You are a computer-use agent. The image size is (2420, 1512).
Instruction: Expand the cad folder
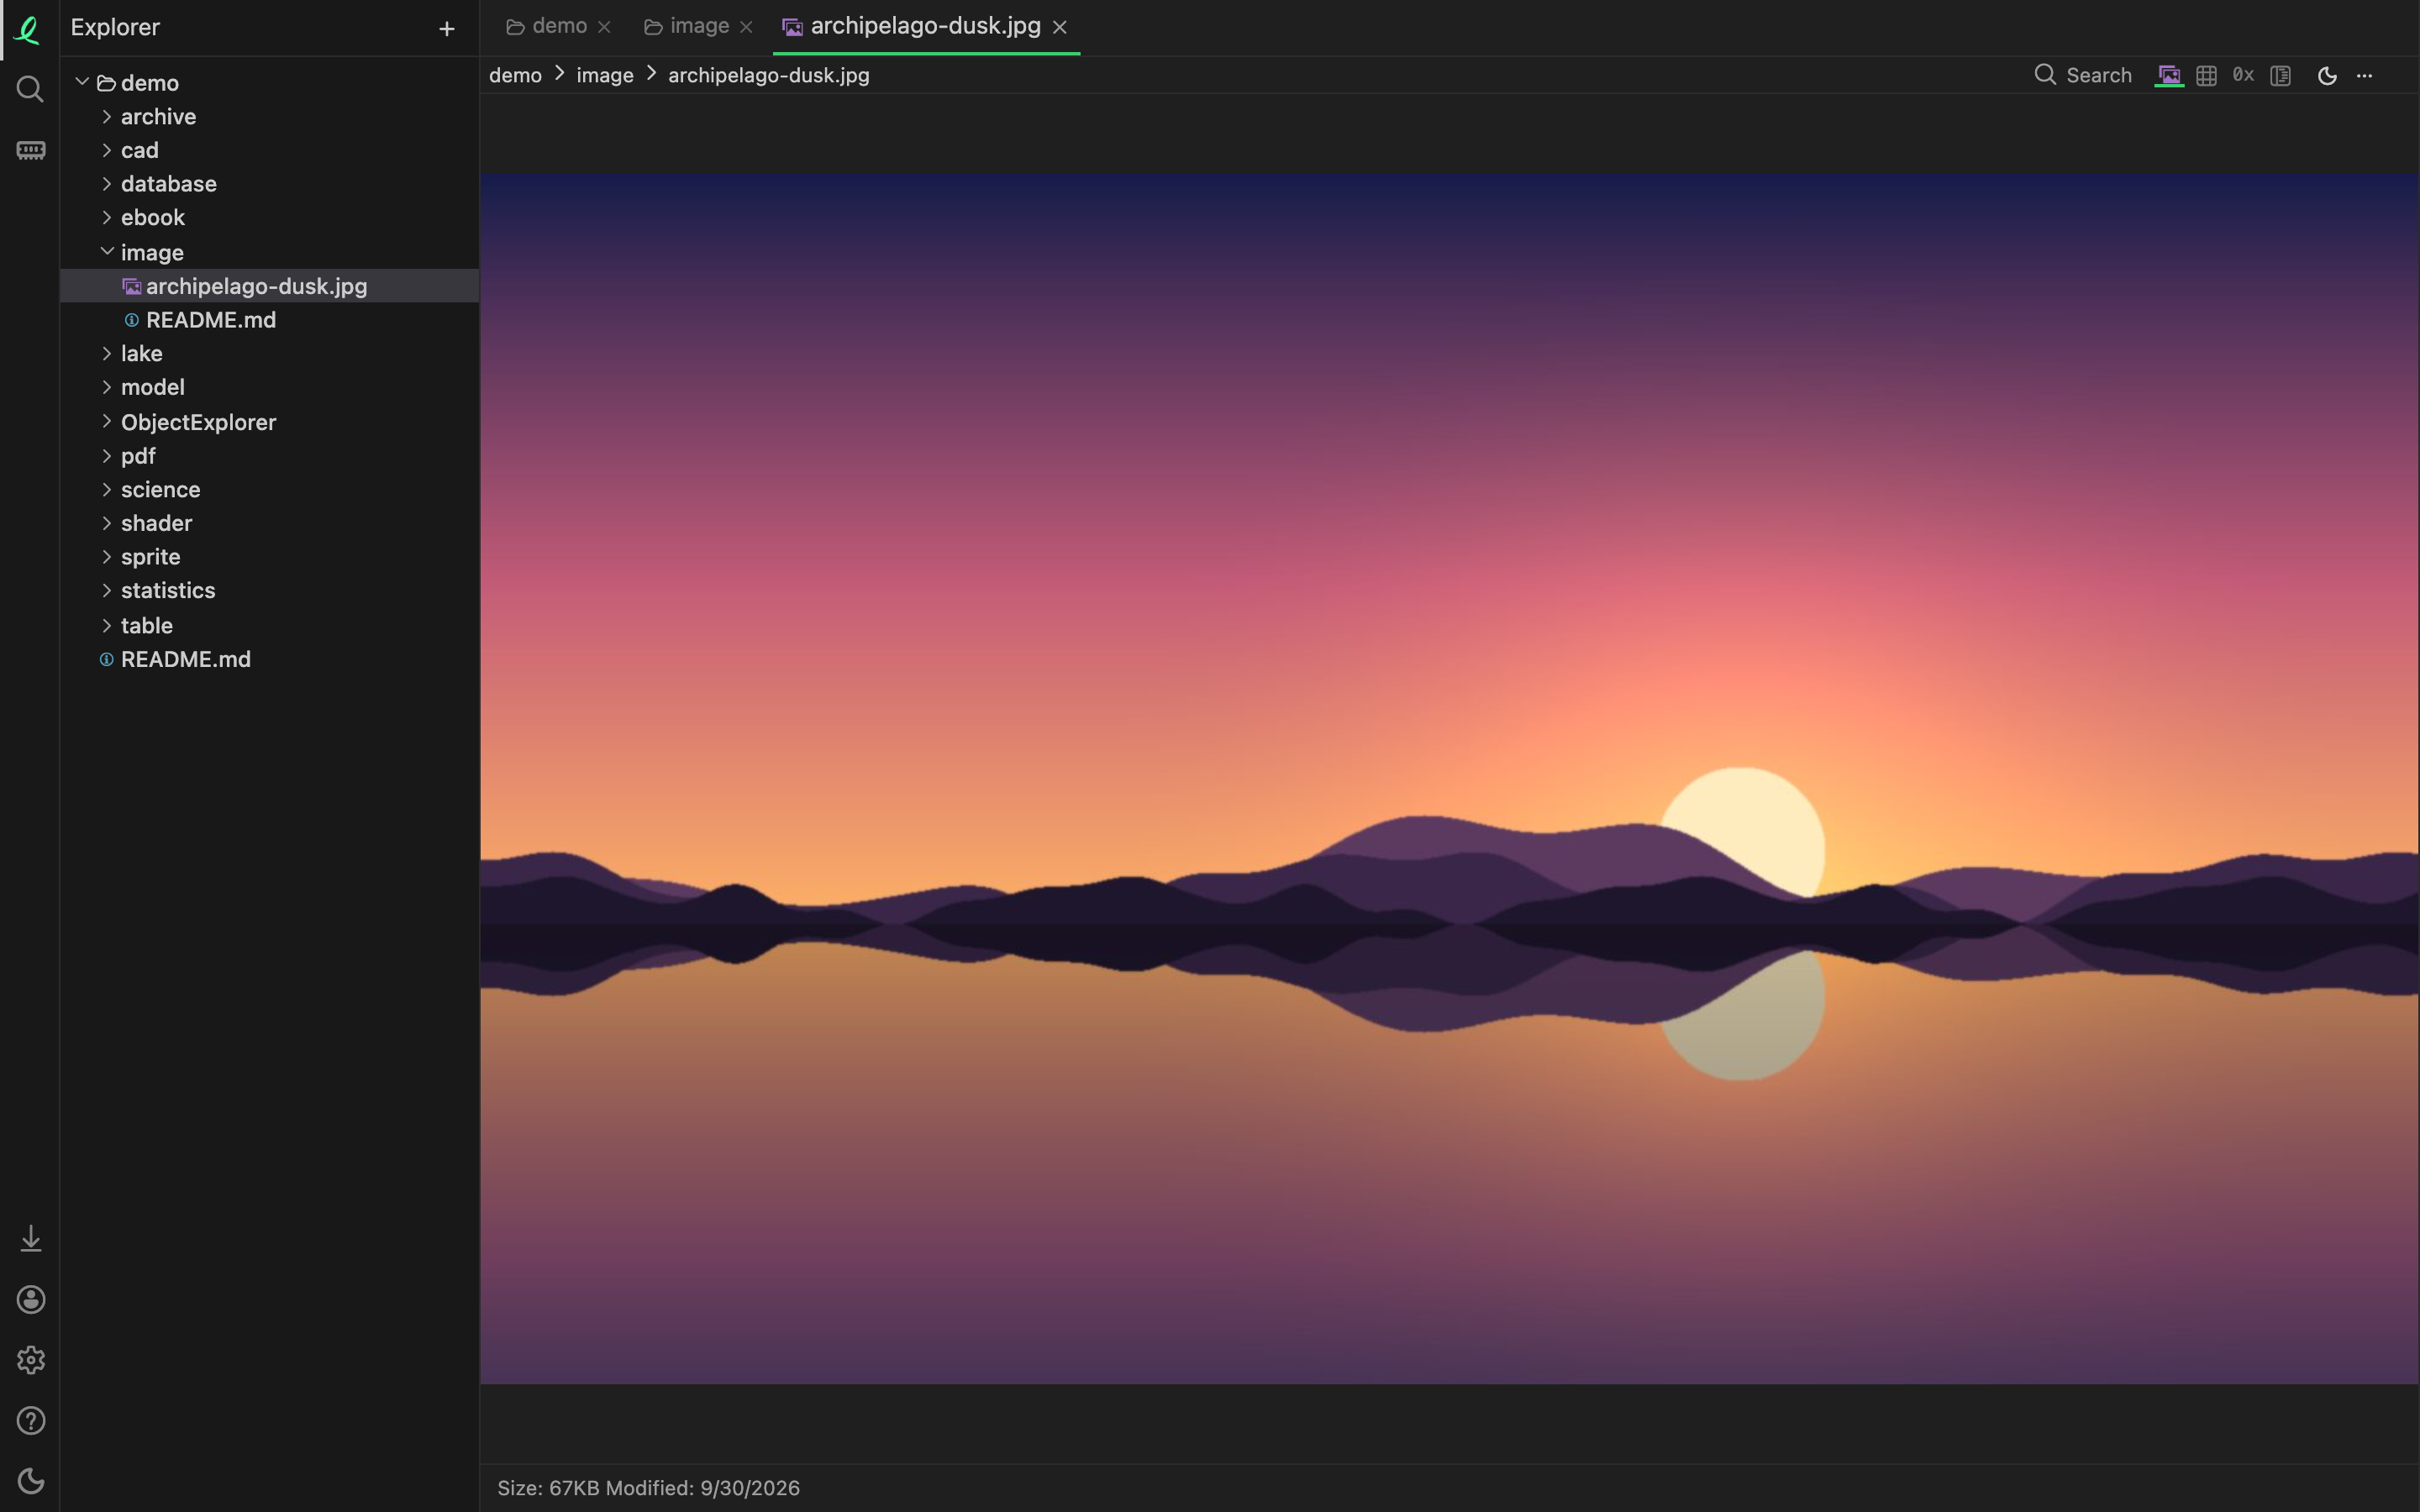(106, 150)
